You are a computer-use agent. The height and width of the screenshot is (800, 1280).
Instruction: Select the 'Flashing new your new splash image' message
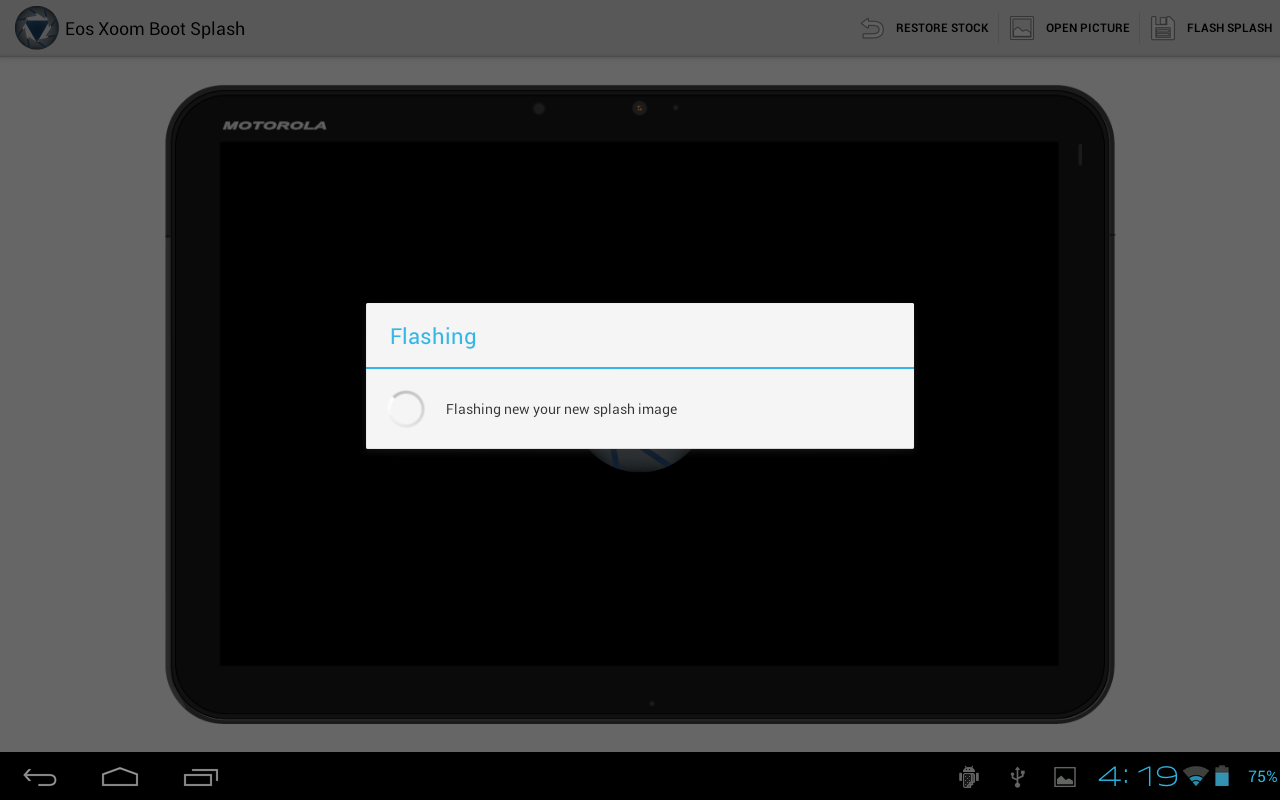coord(561,409)
